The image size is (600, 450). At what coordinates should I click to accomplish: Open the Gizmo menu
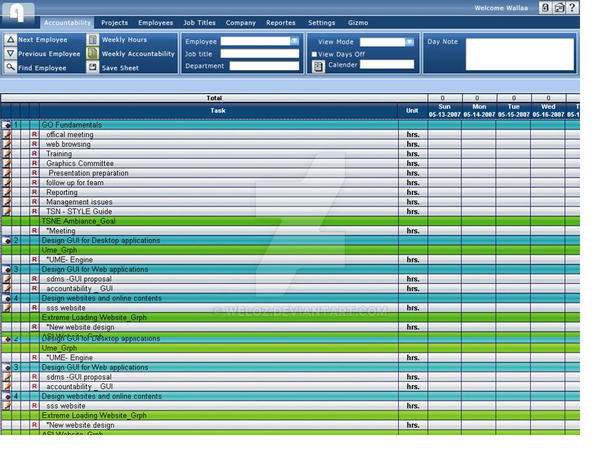(x=358, y=23)
